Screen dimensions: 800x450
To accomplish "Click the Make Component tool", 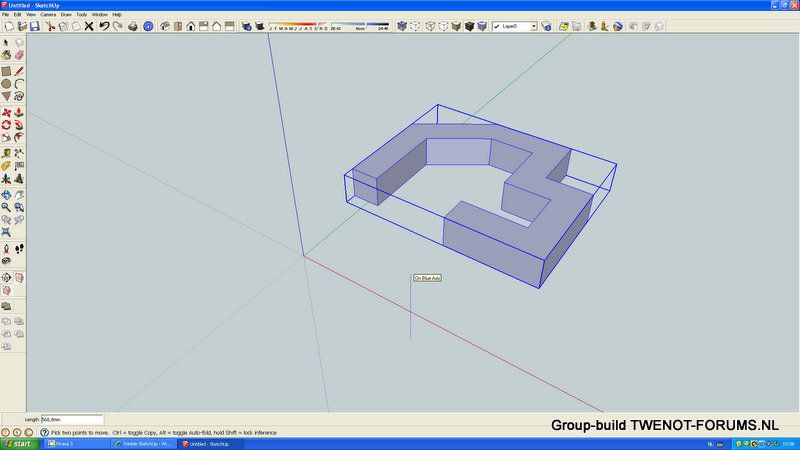I will 19,43.
